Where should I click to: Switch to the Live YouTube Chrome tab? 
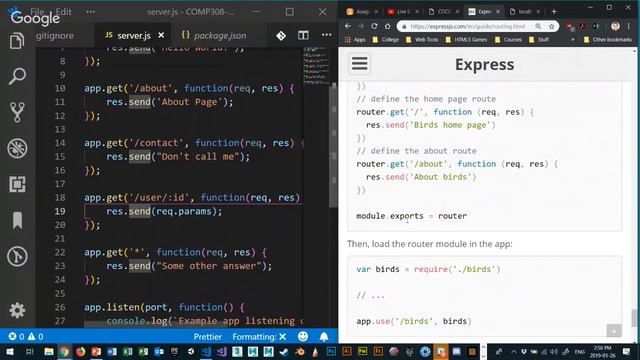402,11
